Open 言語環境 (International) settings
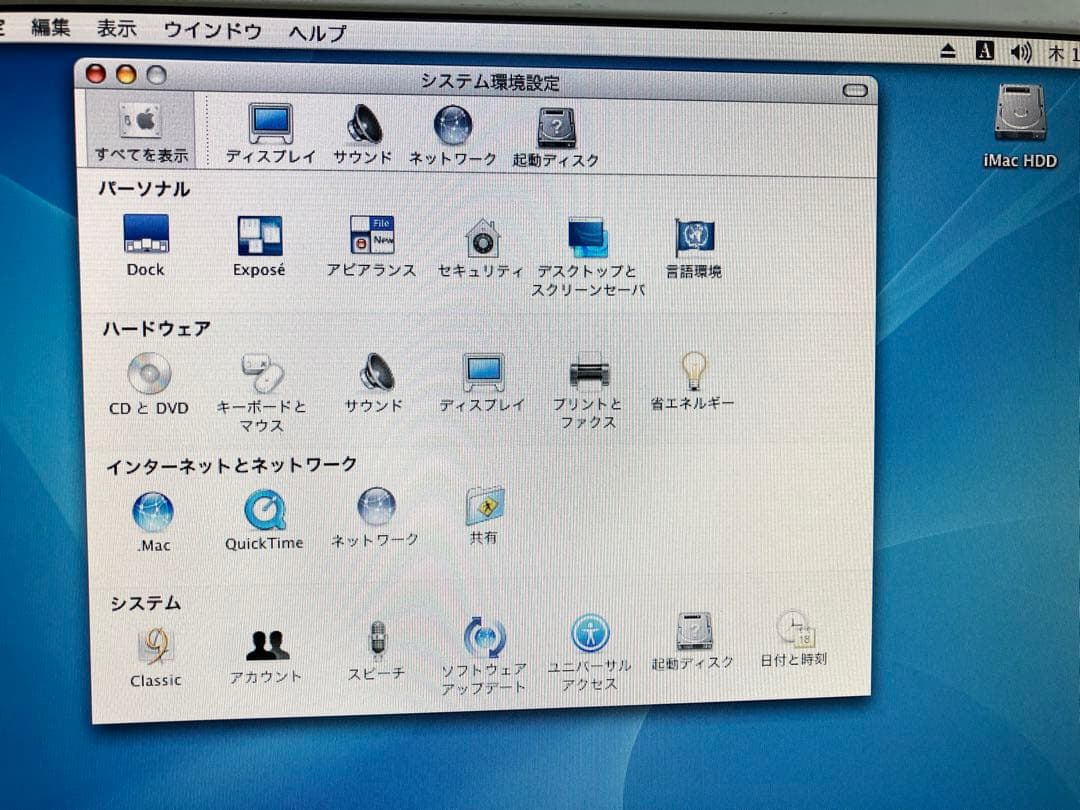The height and width of the screenshot is (810, 1080). 694,238
